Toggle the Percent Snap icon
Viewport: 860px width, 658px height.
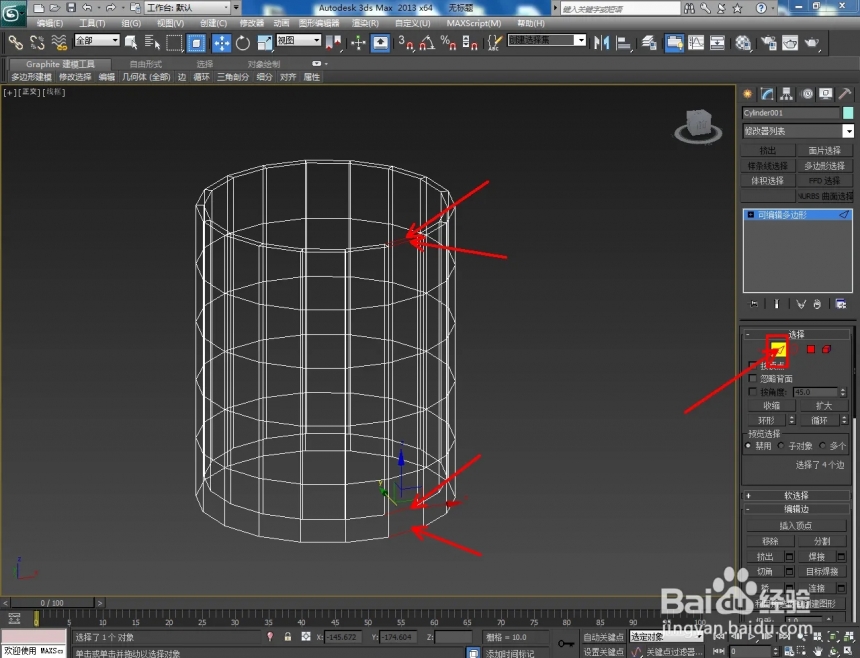pos(449,42)
